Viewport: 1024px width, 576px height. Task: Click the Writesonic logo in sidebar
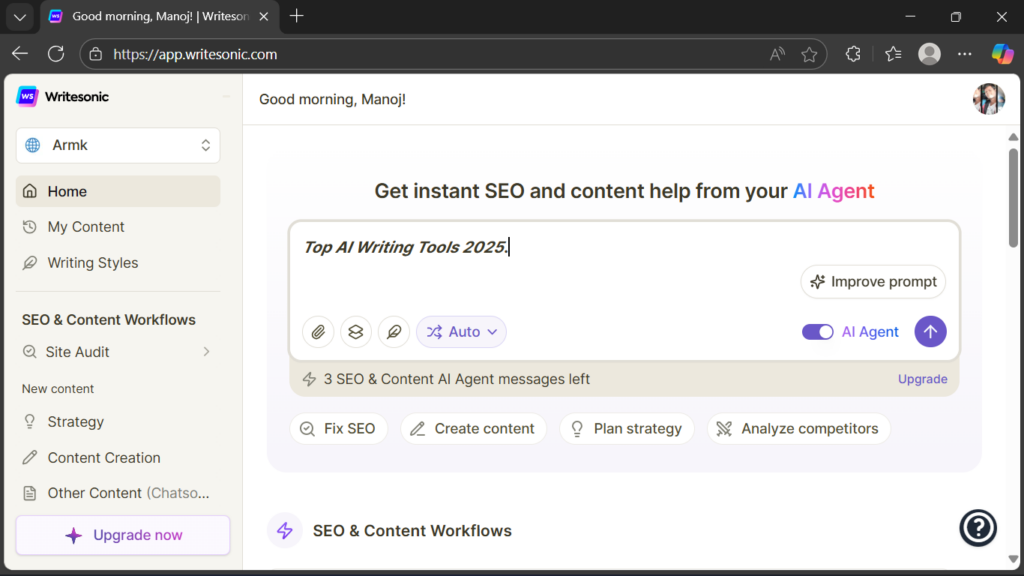pyautogui.click(x=63, y=97)
